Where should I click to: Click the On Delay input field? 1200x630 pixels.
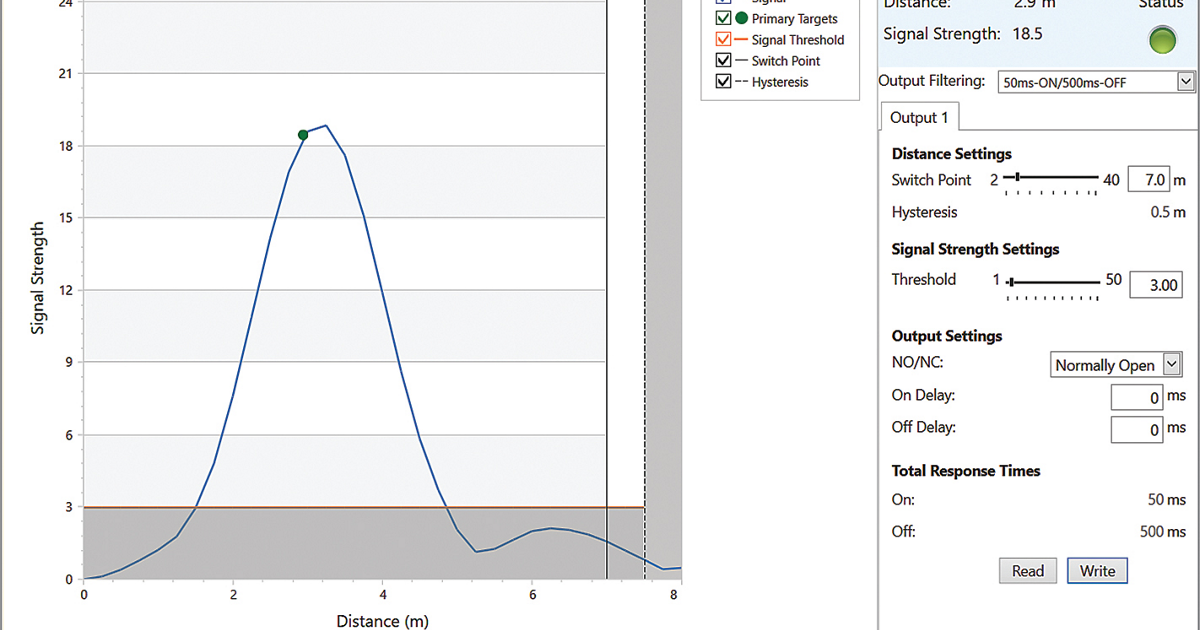pyautogui.click(x=1138, y=398)
